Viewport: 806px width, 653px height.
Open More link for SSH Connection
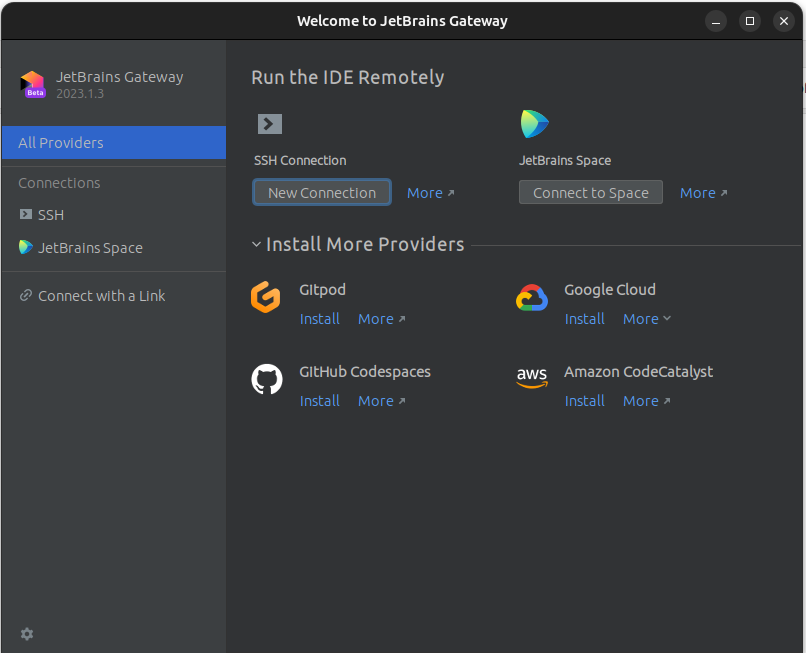(431, 193)
